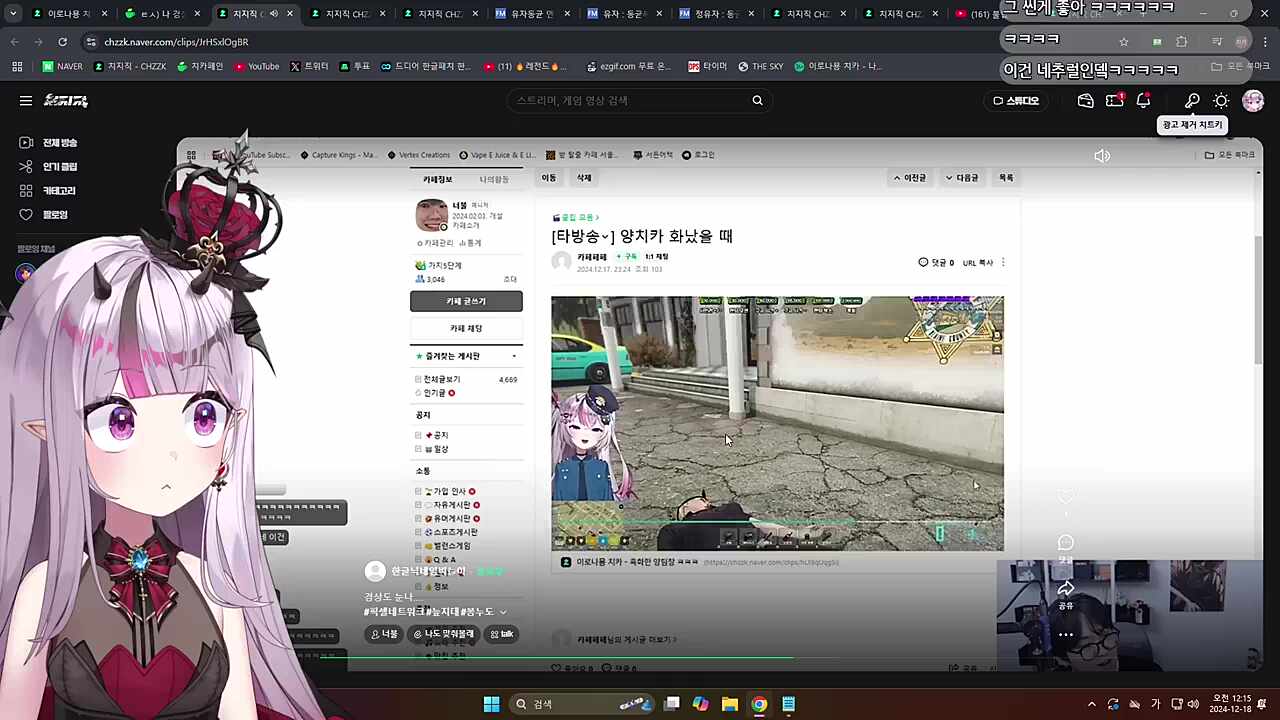This screenshot has height=720, width=1280.
Task: Go back using Chrome's back arrow
Action: 14,42
